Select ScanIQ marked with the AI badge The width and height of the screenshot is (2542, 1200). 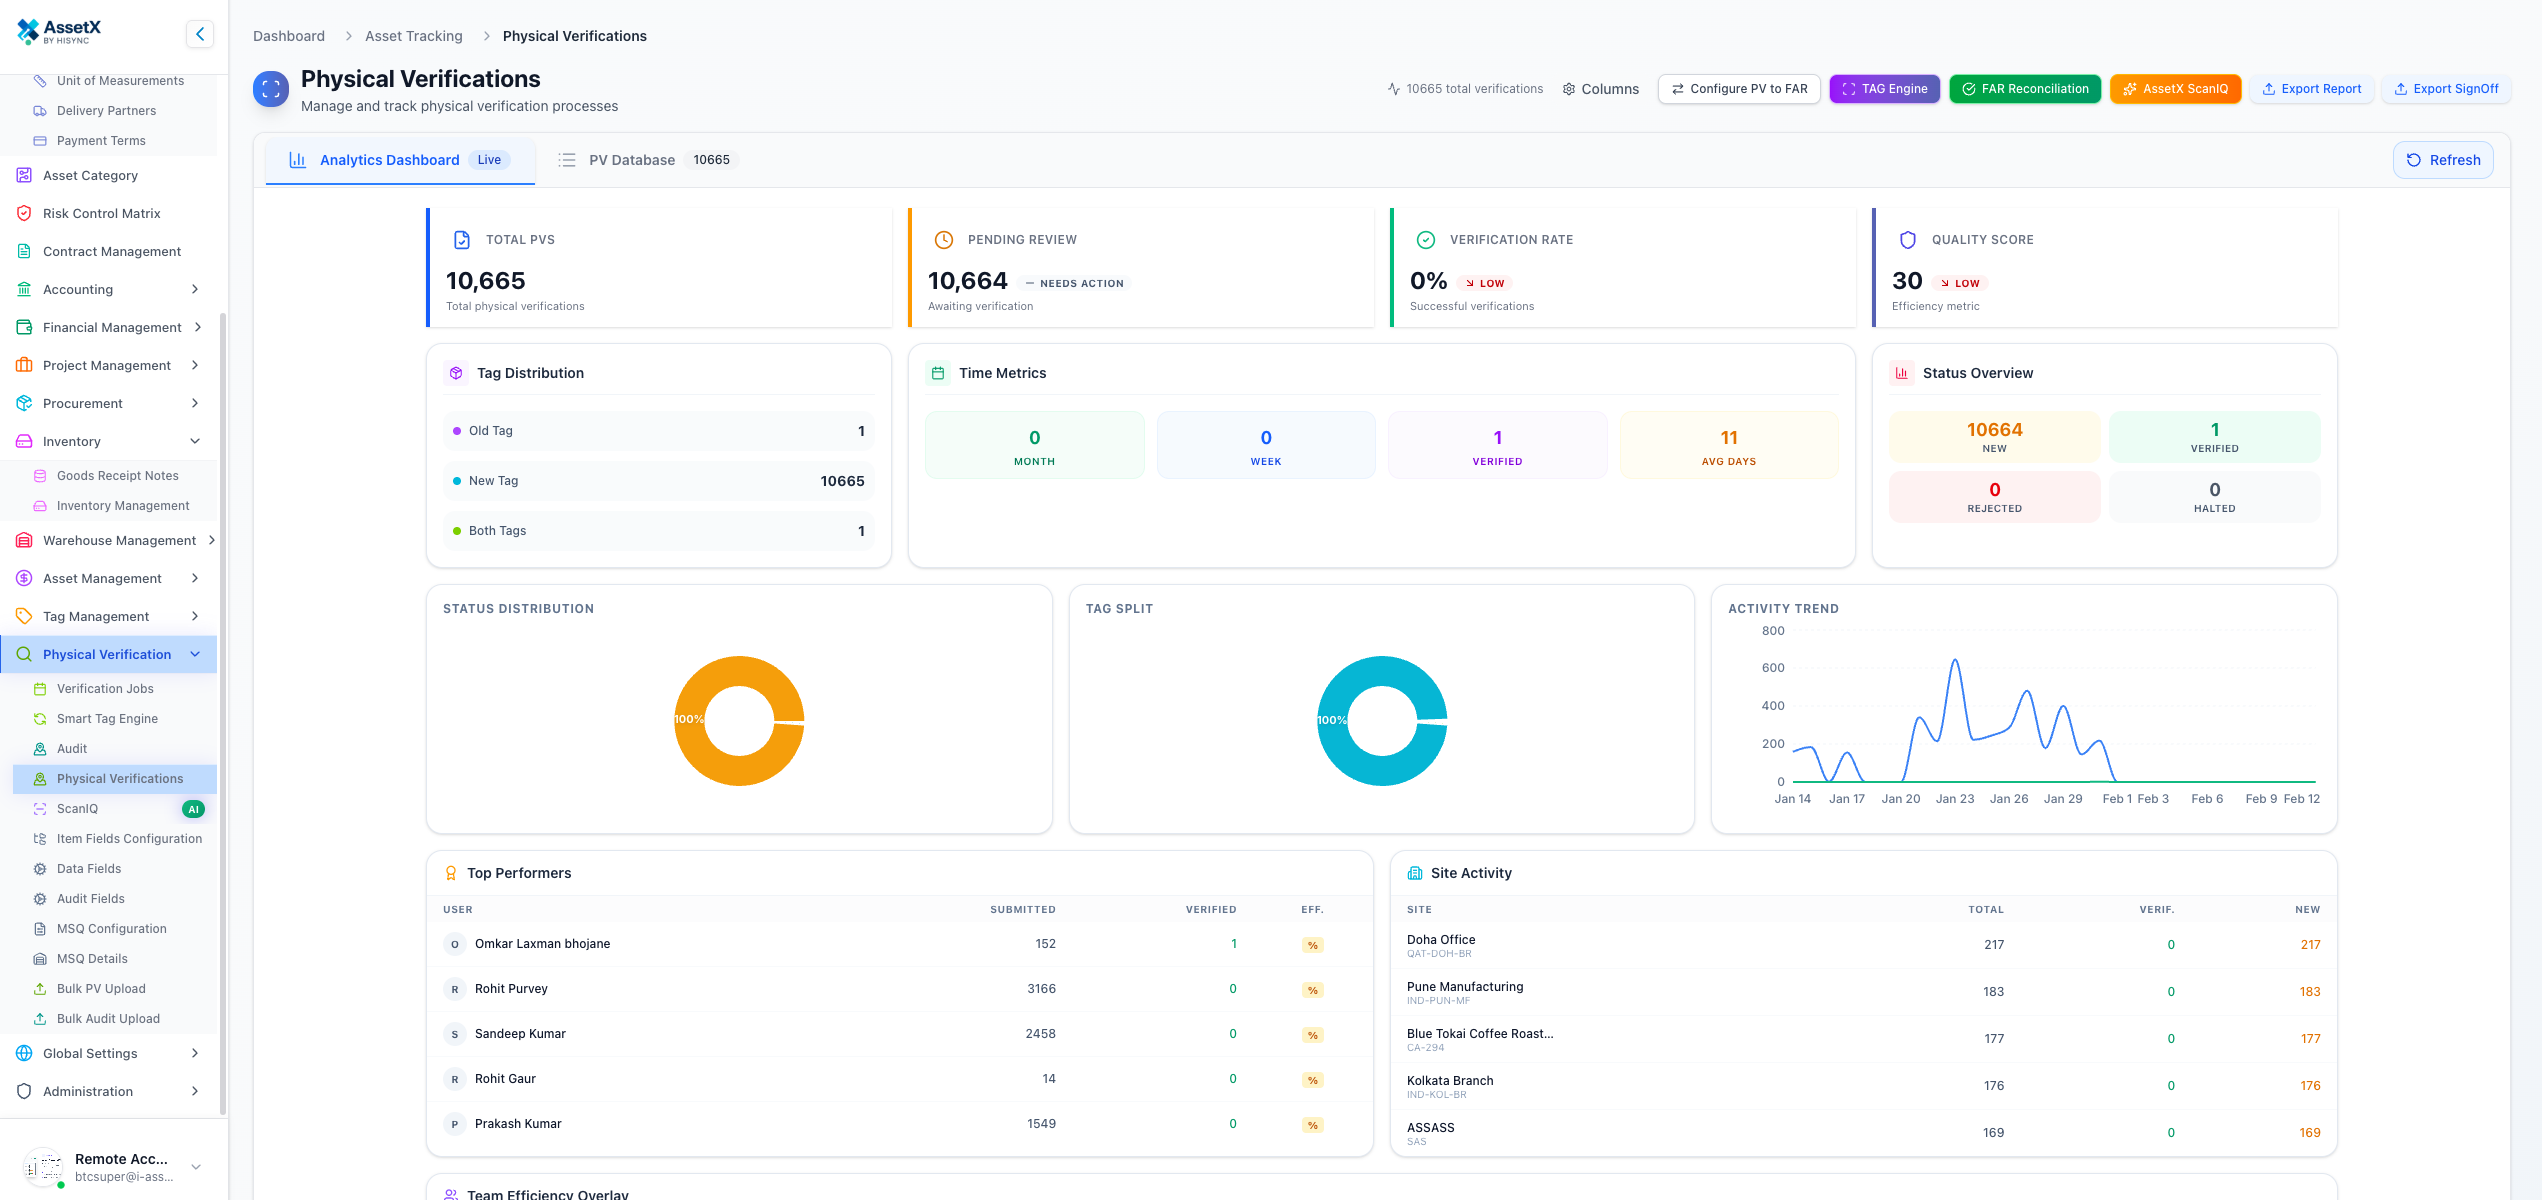click(x=77, y=808)
